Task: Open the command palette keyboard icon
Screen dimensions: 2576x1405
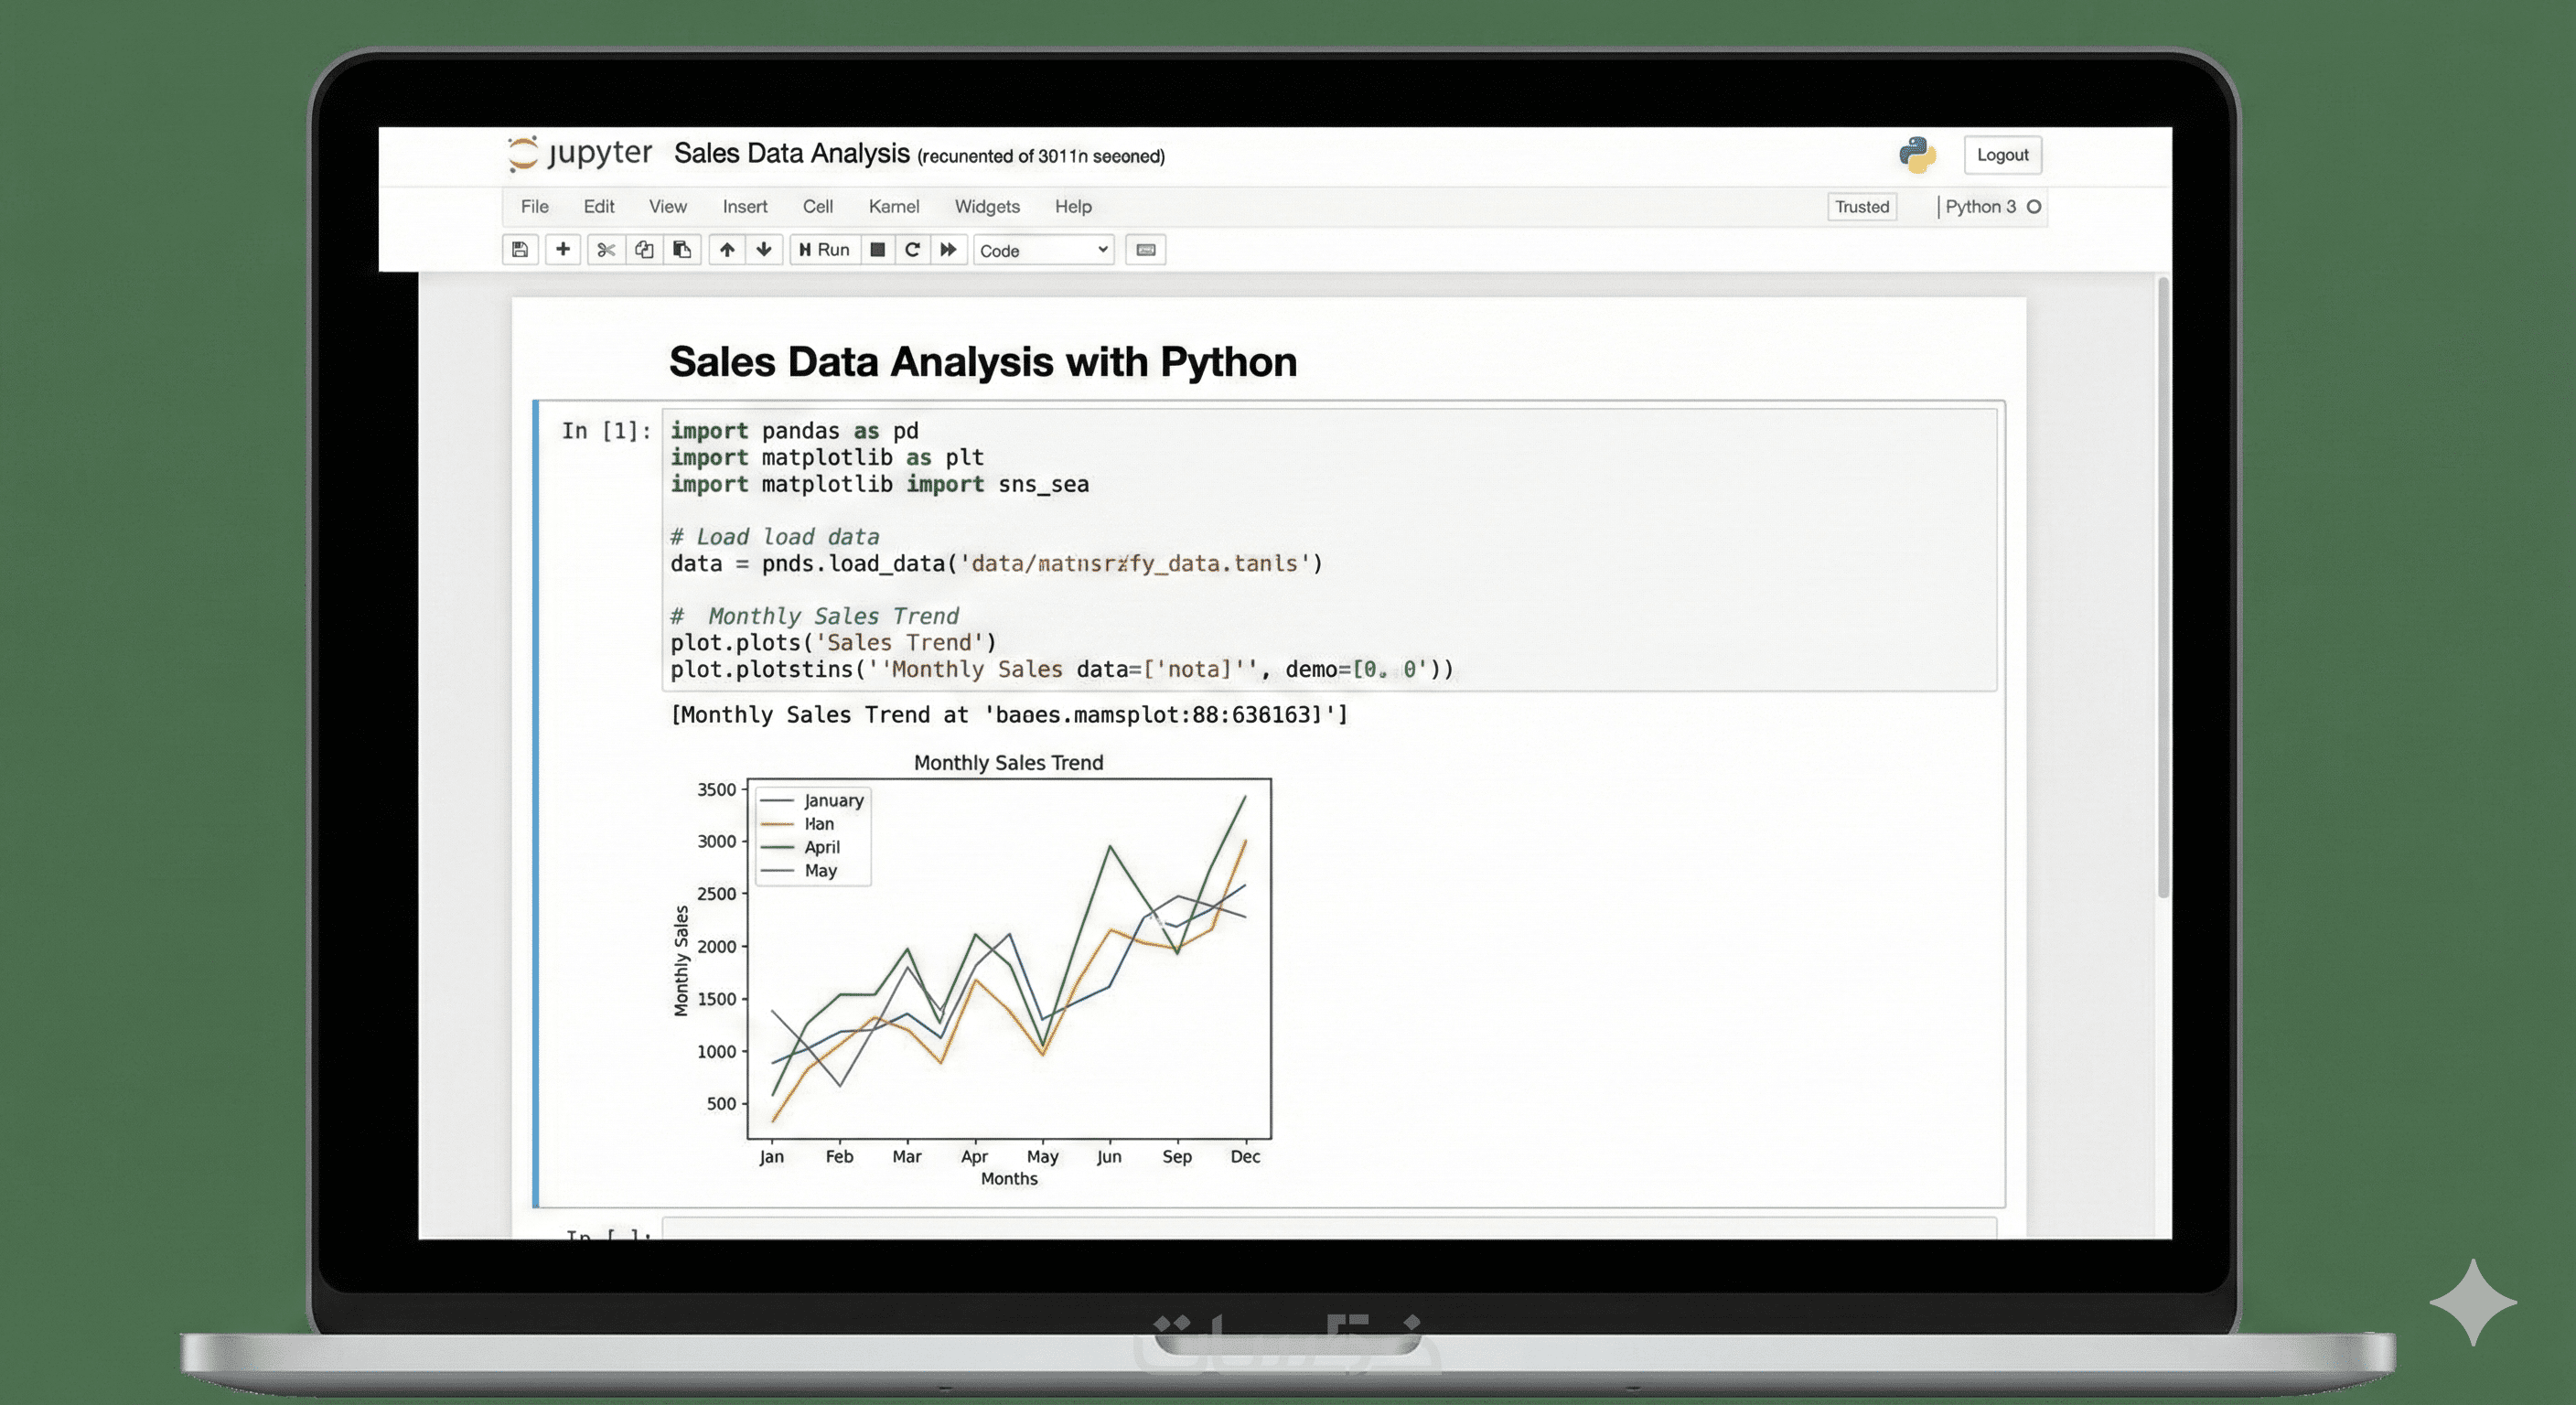Action: [1146, 250]
